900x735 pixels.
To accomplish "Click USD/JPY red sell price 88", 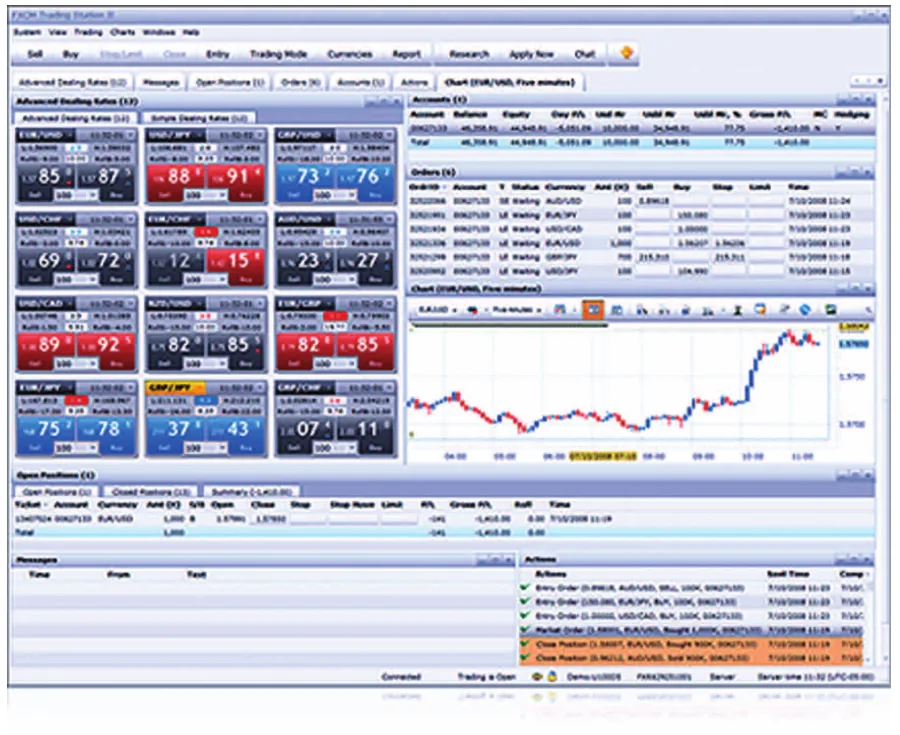I will click(177, 176).
